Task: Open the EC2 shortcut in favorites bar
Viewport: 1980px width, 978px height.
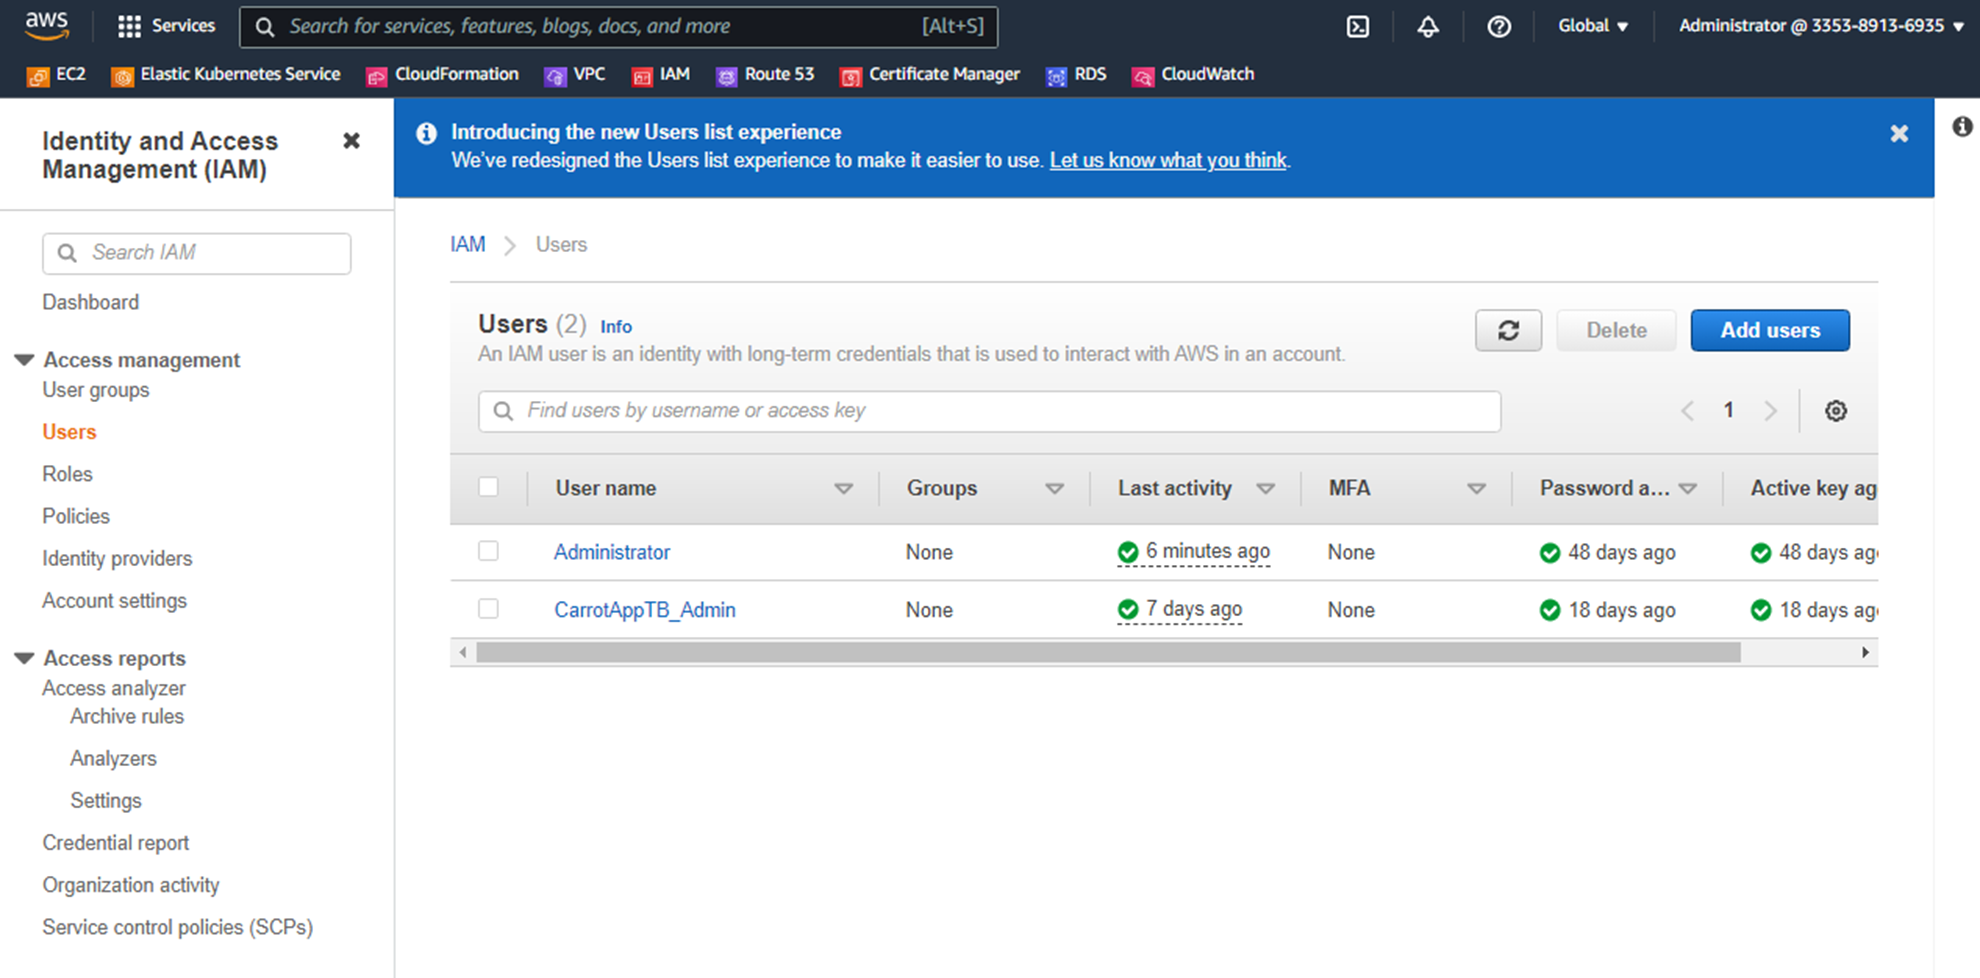Action: (57, 75)
